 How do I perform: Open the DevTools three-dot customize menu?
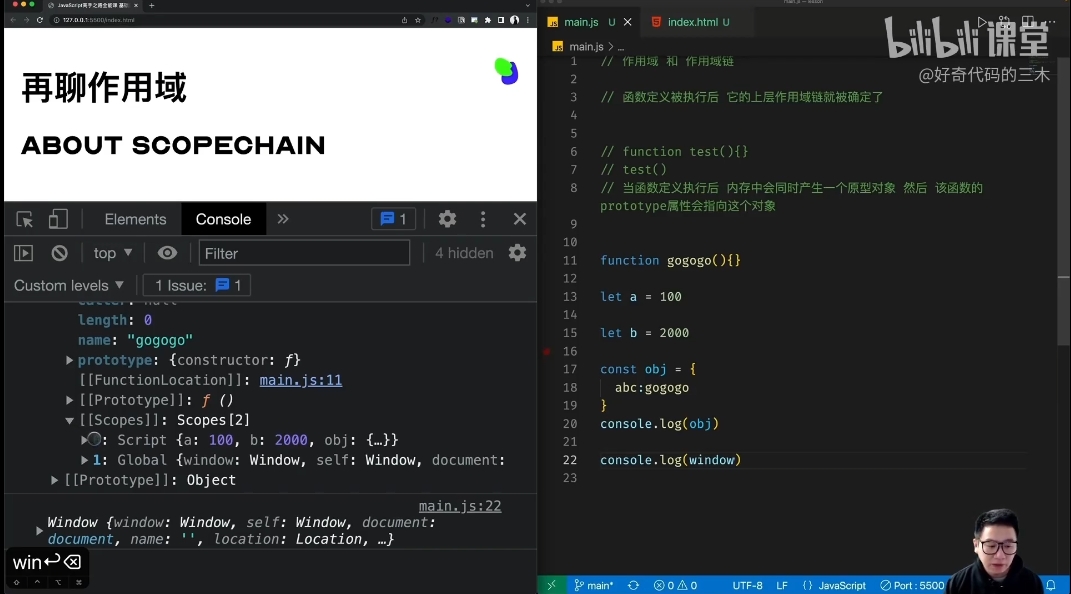[x=483, y=218]
